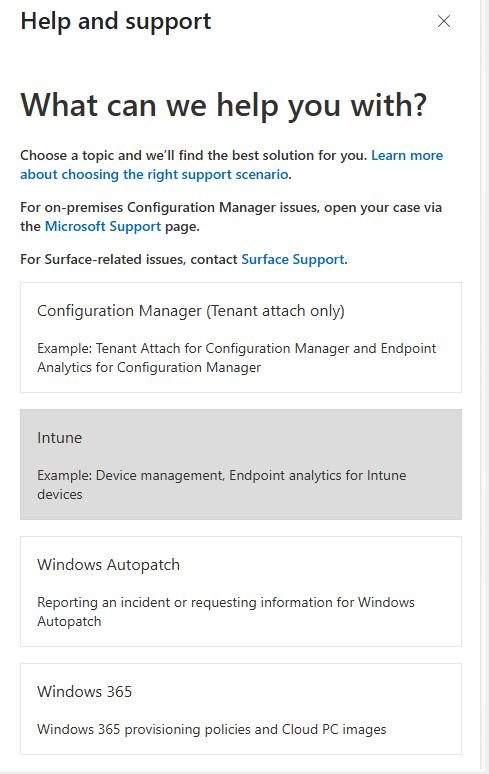Close the Help and support panel

click(x=444, y=21)
